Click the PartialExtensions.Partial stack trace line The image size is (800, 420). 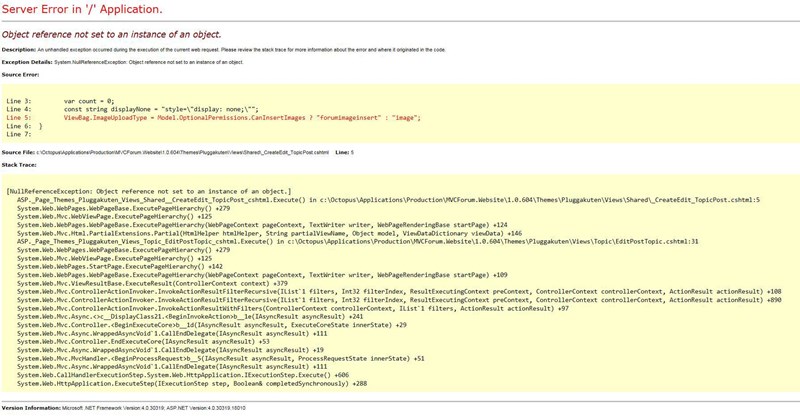point(268,233)
